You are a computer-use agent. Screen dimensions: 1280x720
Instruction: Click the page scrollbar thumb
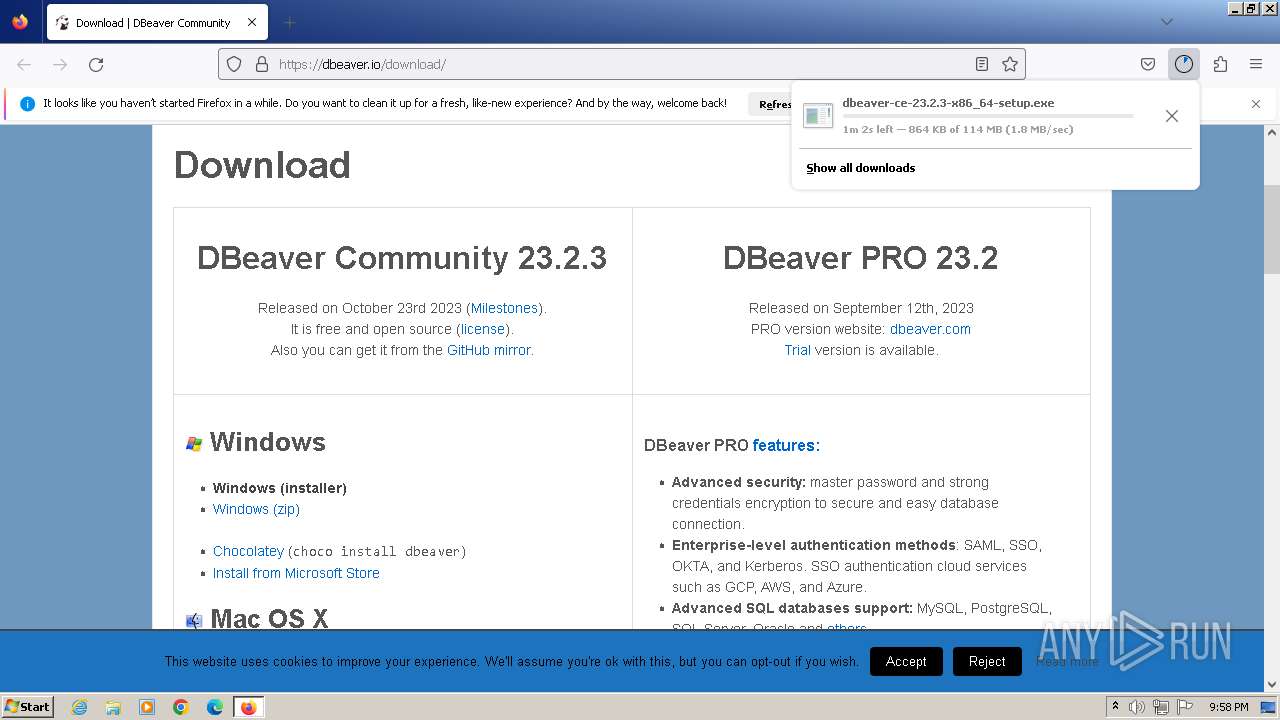pos(1272,229)
